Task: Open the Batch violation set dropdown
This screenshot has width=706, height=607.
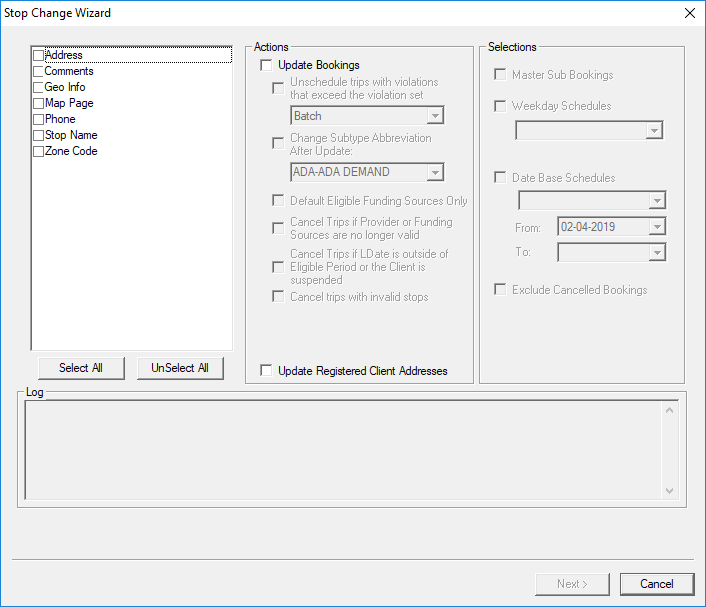Action: click(434, 116)
